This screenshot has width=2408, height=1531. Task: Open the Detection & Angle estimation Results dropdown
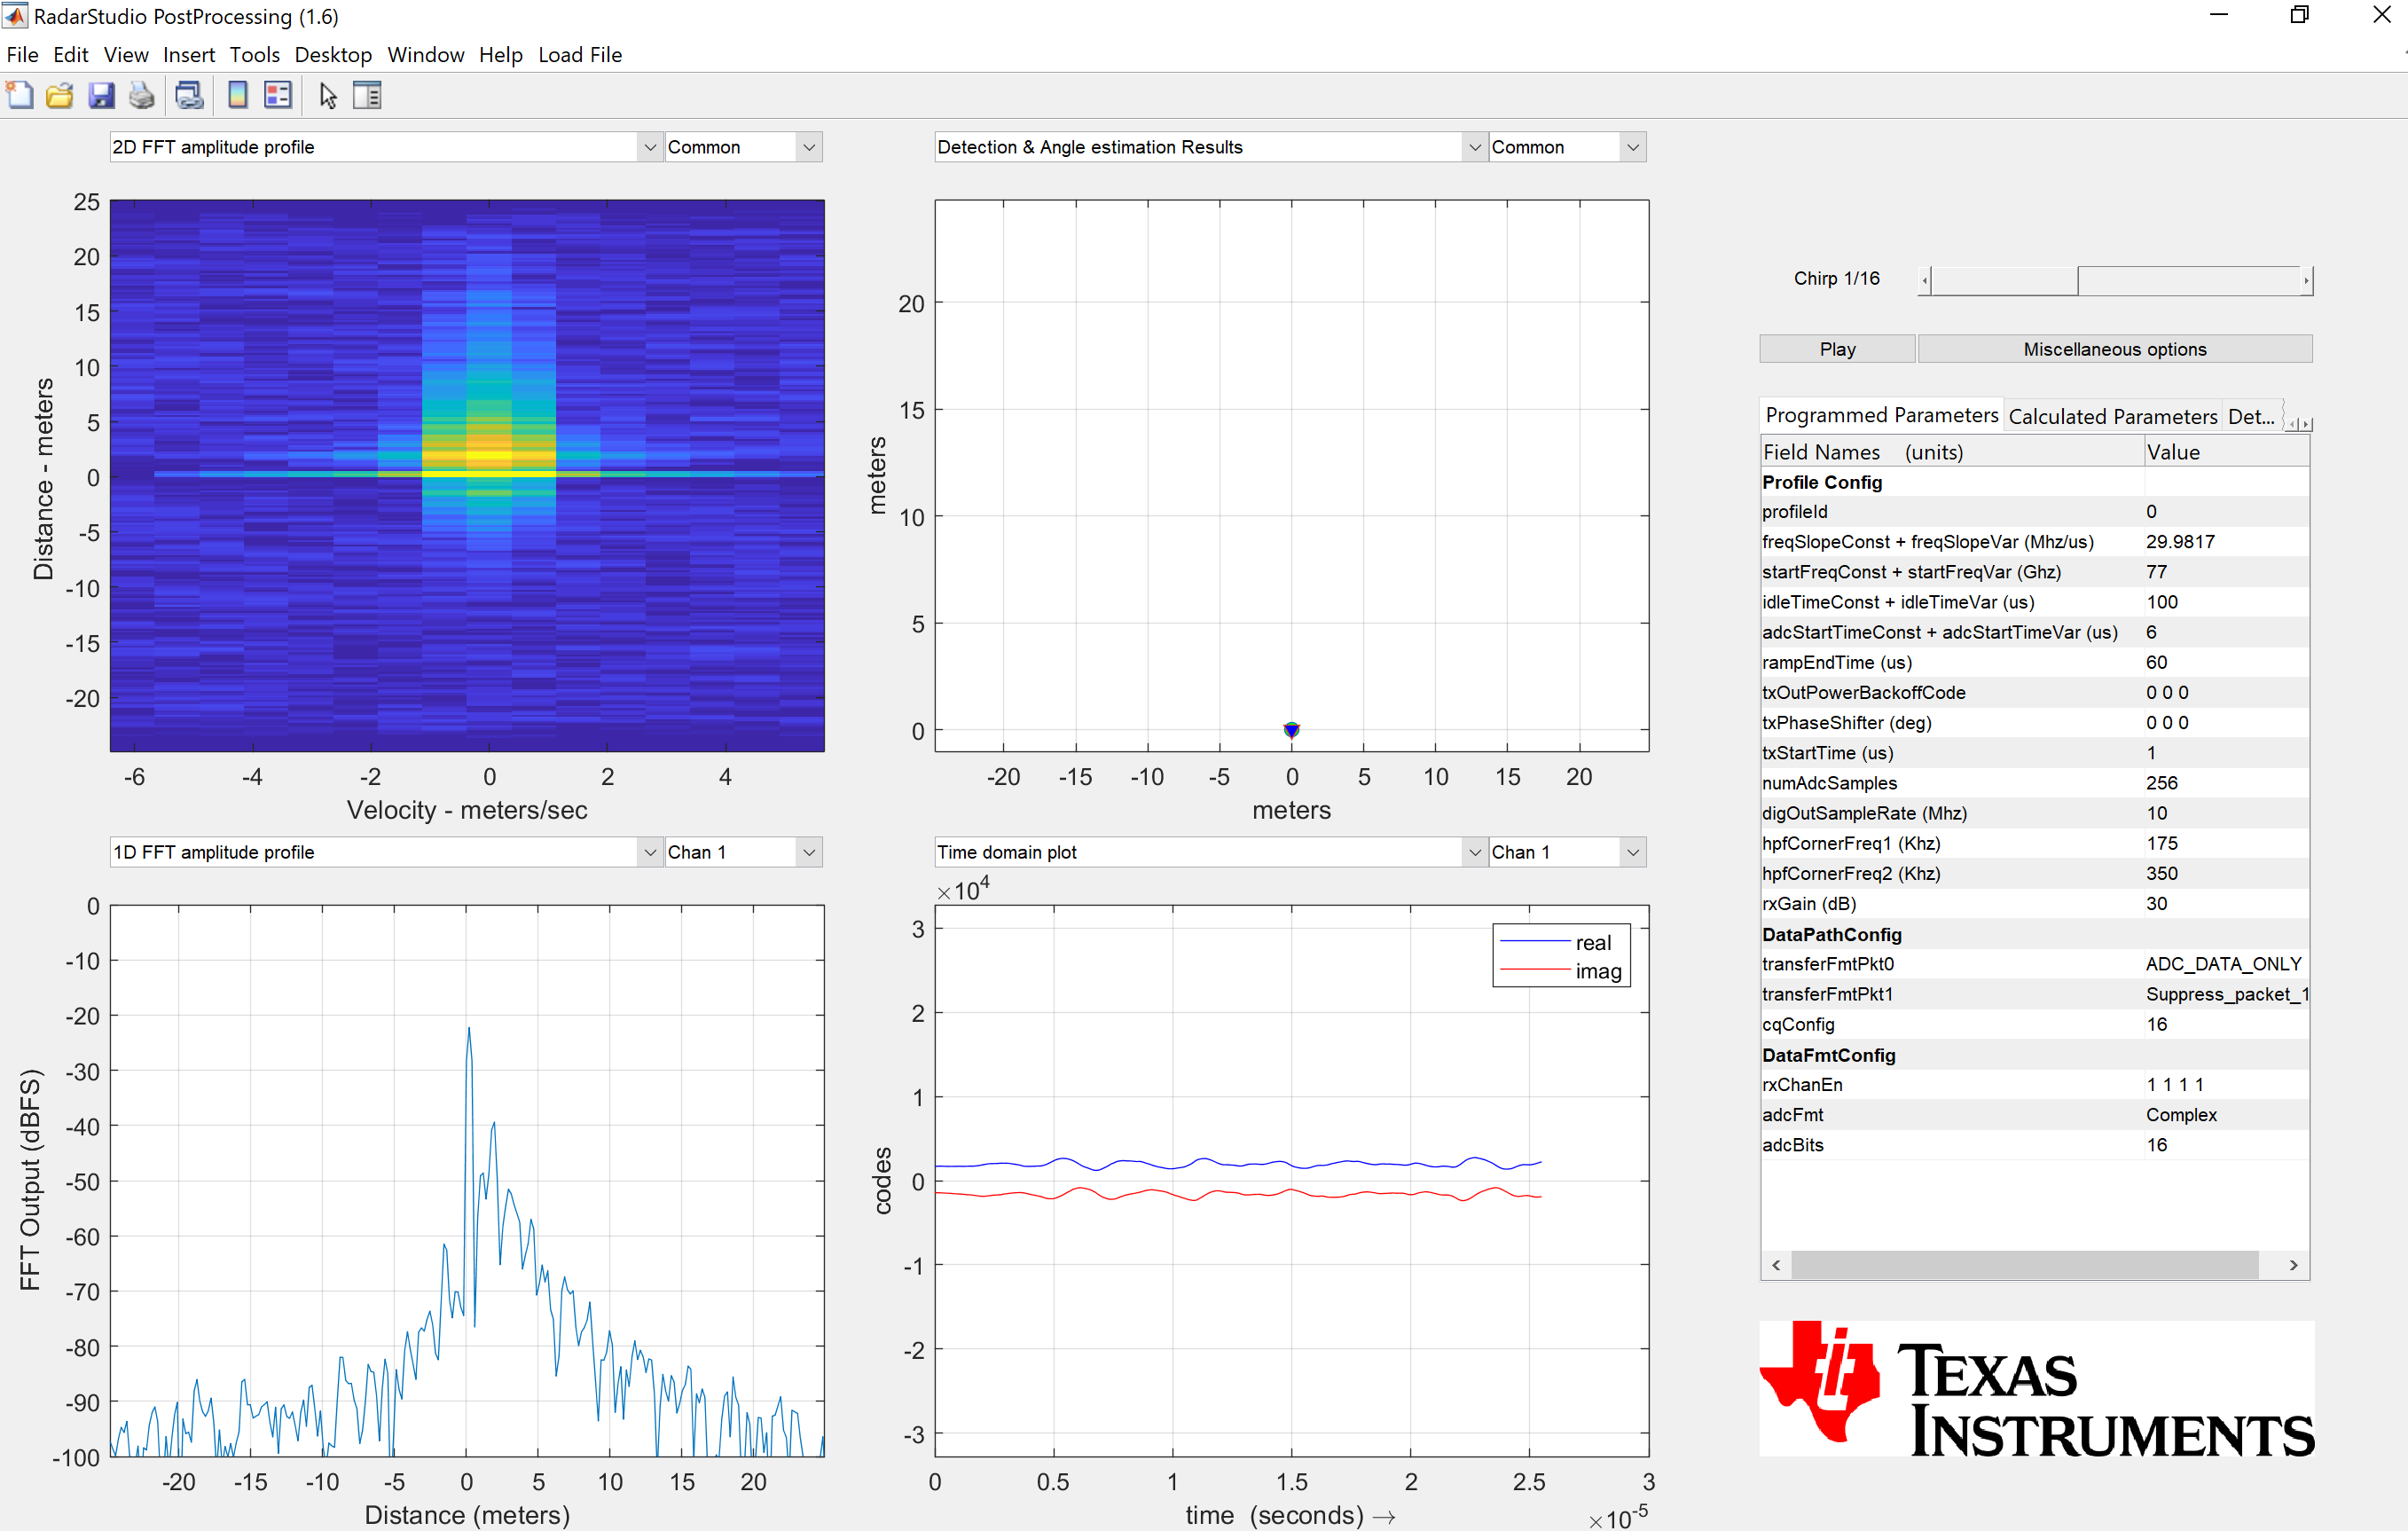coord(1474,146)
